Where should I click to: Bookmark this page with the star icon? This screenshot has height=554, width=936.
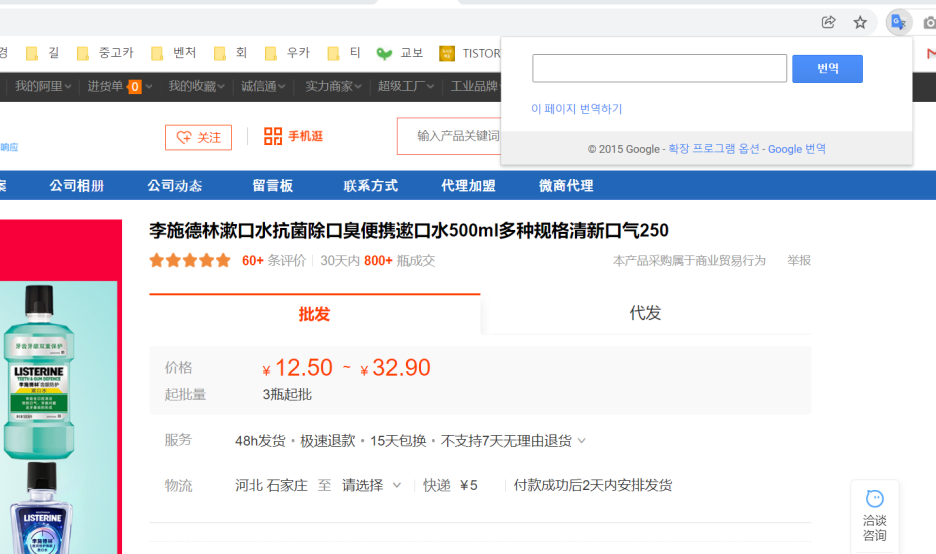click(860, 22)
